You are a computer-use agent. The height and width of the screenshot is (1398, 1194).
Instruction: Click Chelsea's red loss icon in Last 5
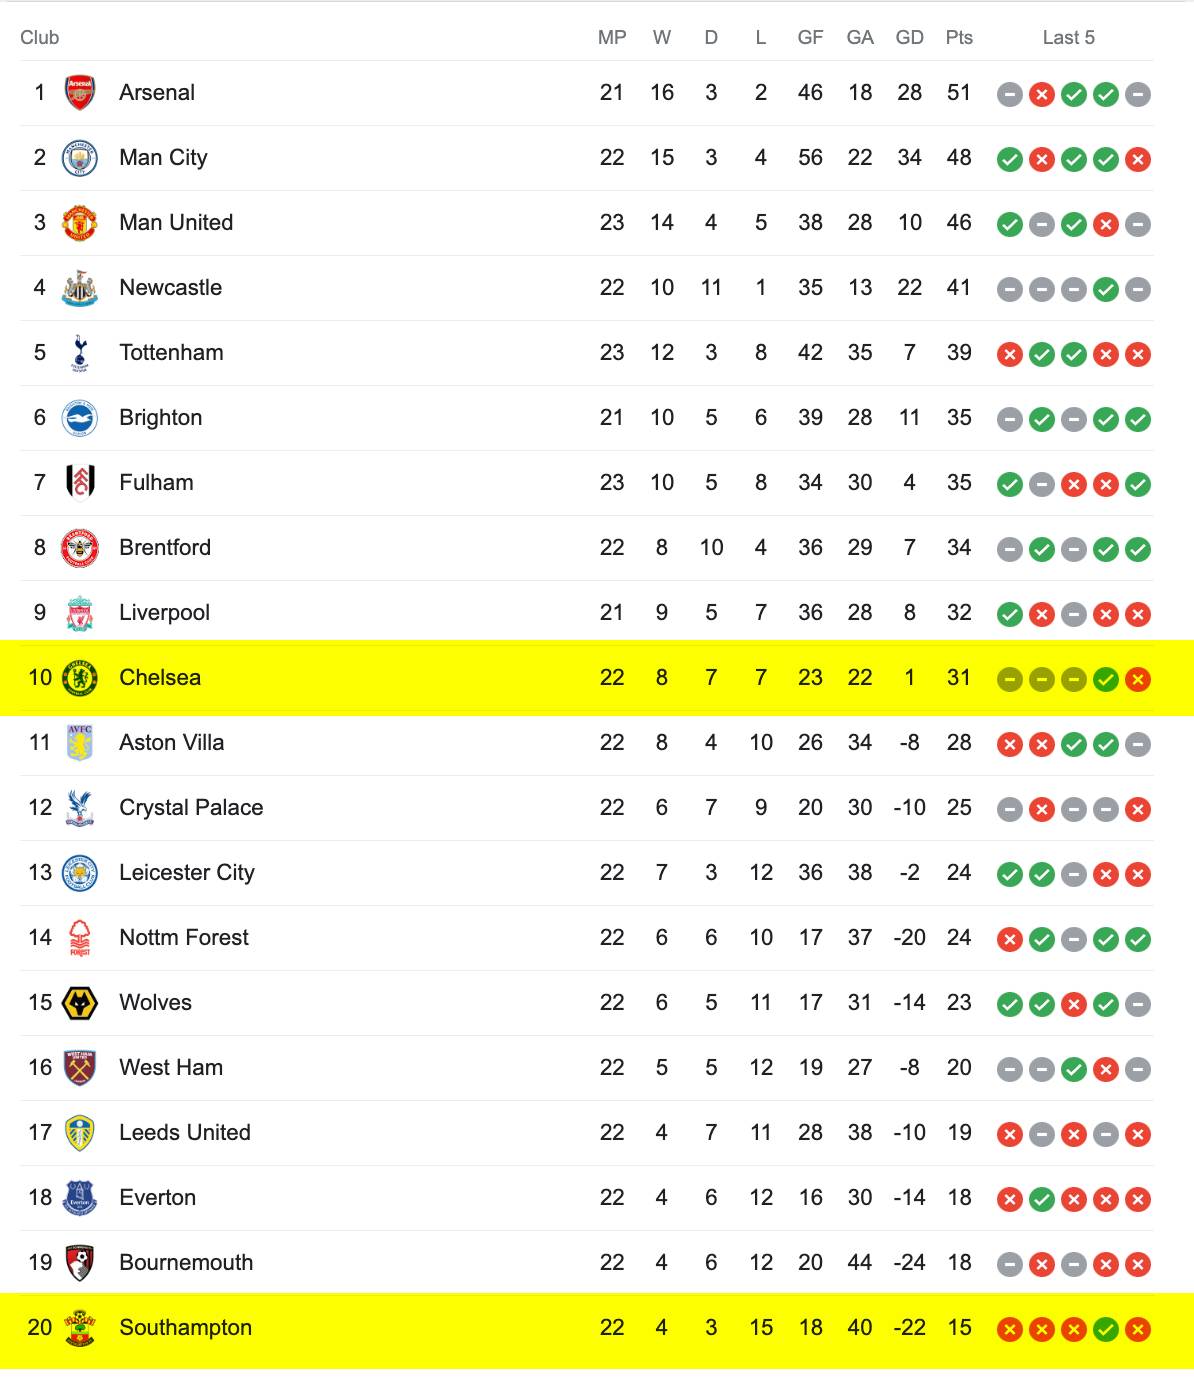1138,679
